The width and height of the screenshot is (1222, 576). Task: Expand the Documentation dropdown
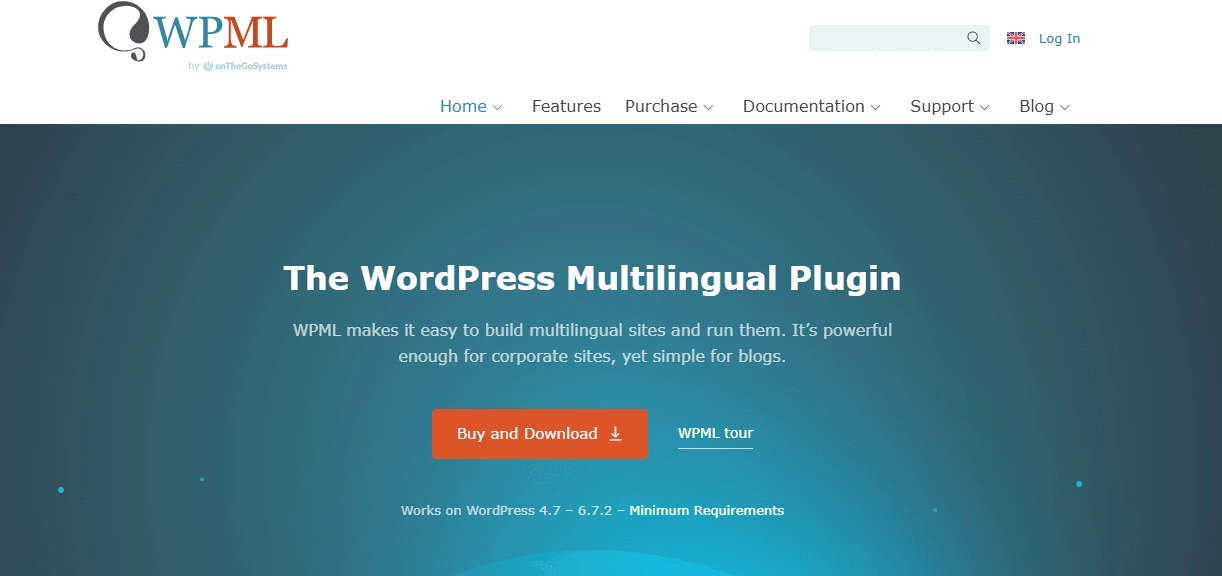tap(878, 107)
